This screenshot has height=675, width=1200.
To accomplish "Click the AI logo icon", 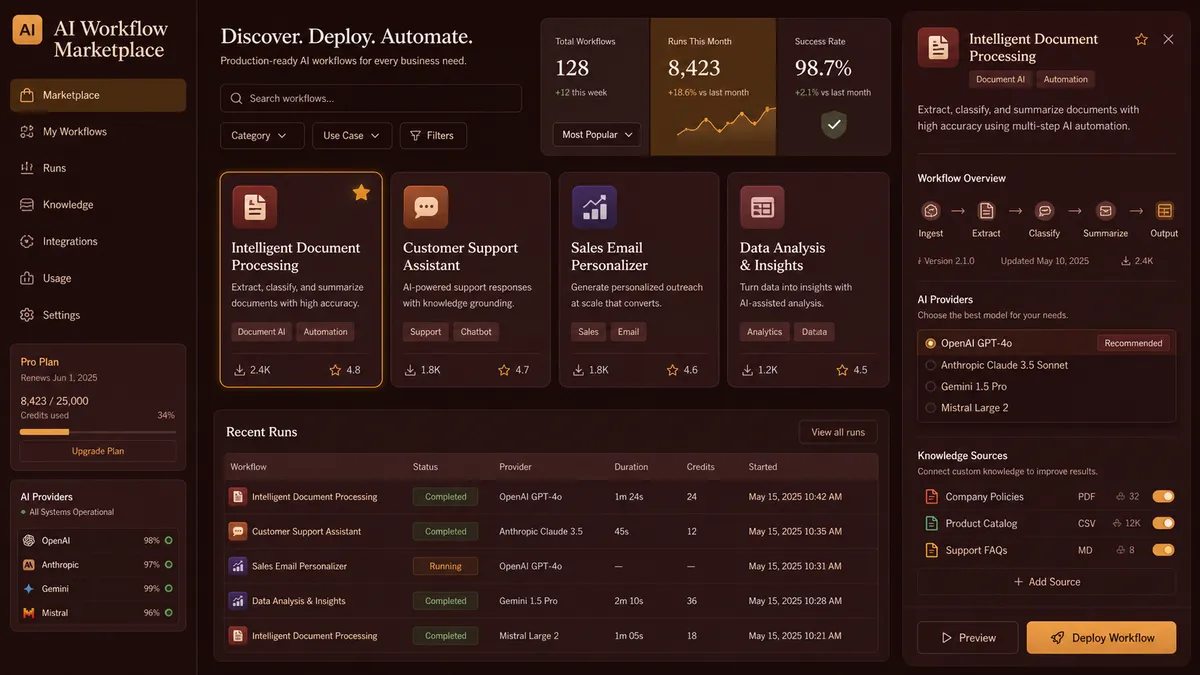I will coord(28,29).
